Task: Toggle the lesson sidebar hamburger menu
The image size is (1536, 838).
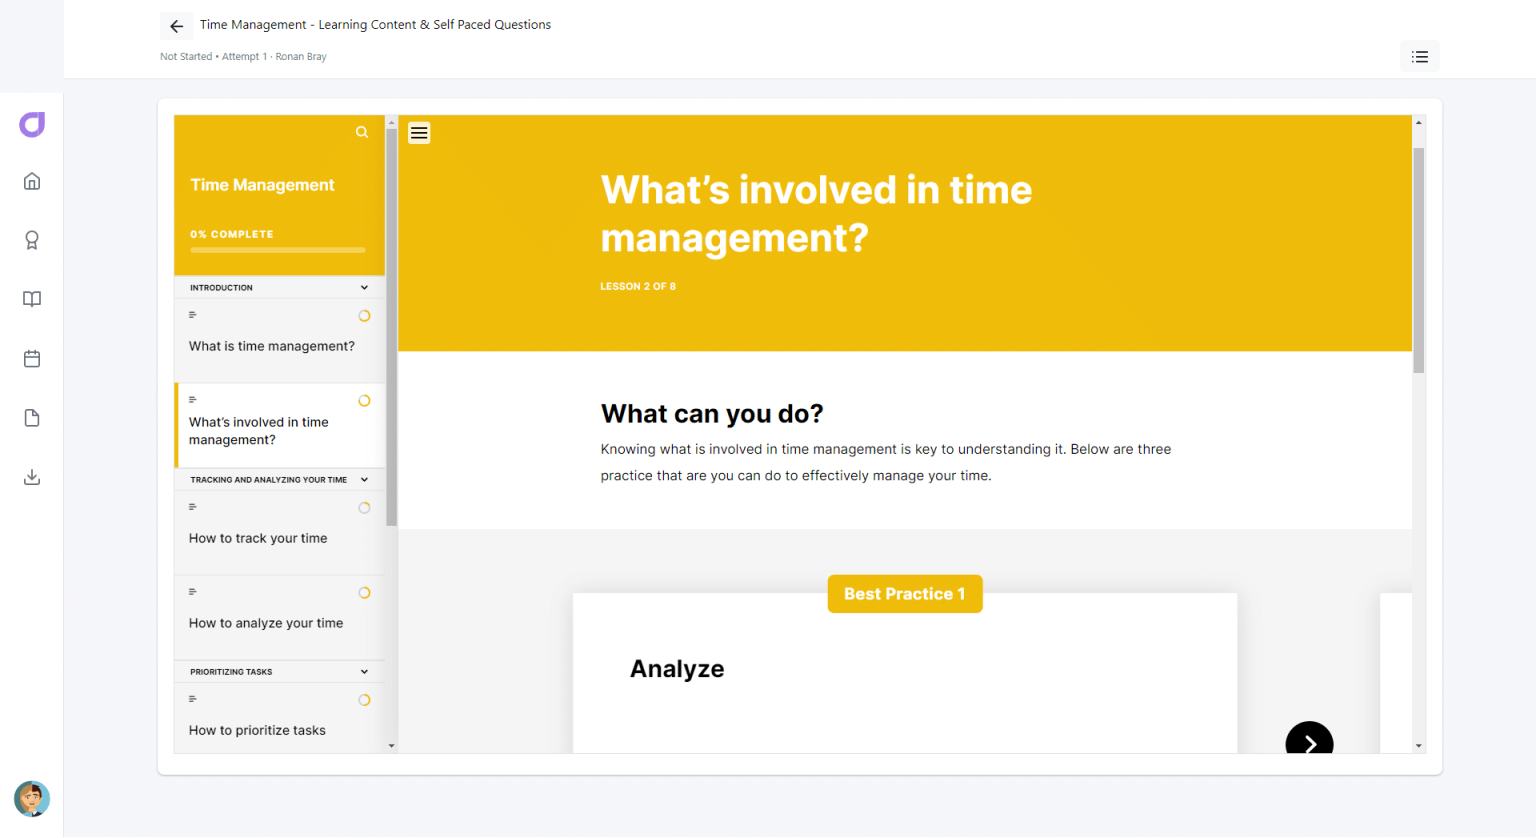Action: (419, 133)
